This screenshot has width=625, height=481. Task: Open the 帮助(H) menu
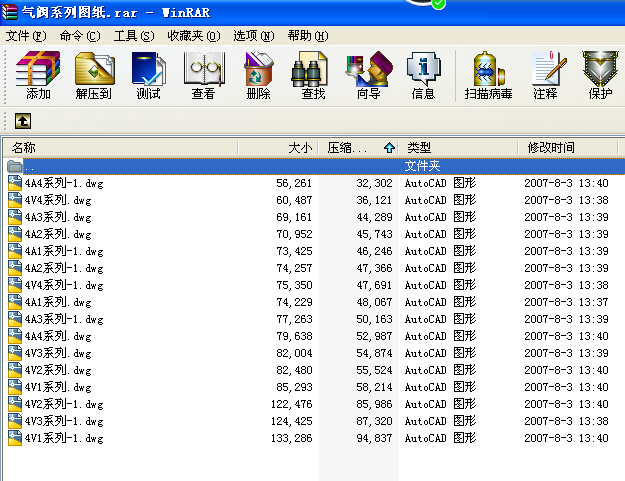(x=308, y=36)
